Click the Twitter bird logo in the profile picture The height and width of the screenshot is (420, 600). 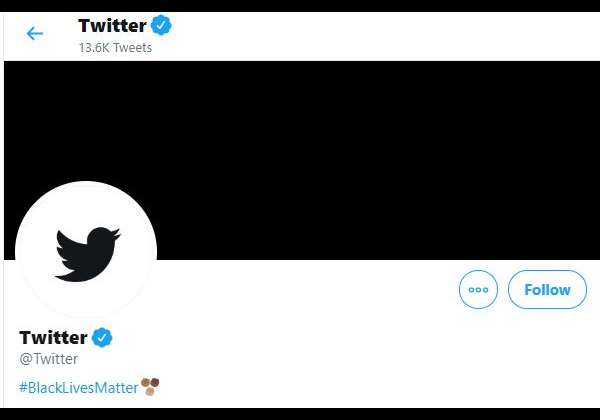(x=87, y=253)
